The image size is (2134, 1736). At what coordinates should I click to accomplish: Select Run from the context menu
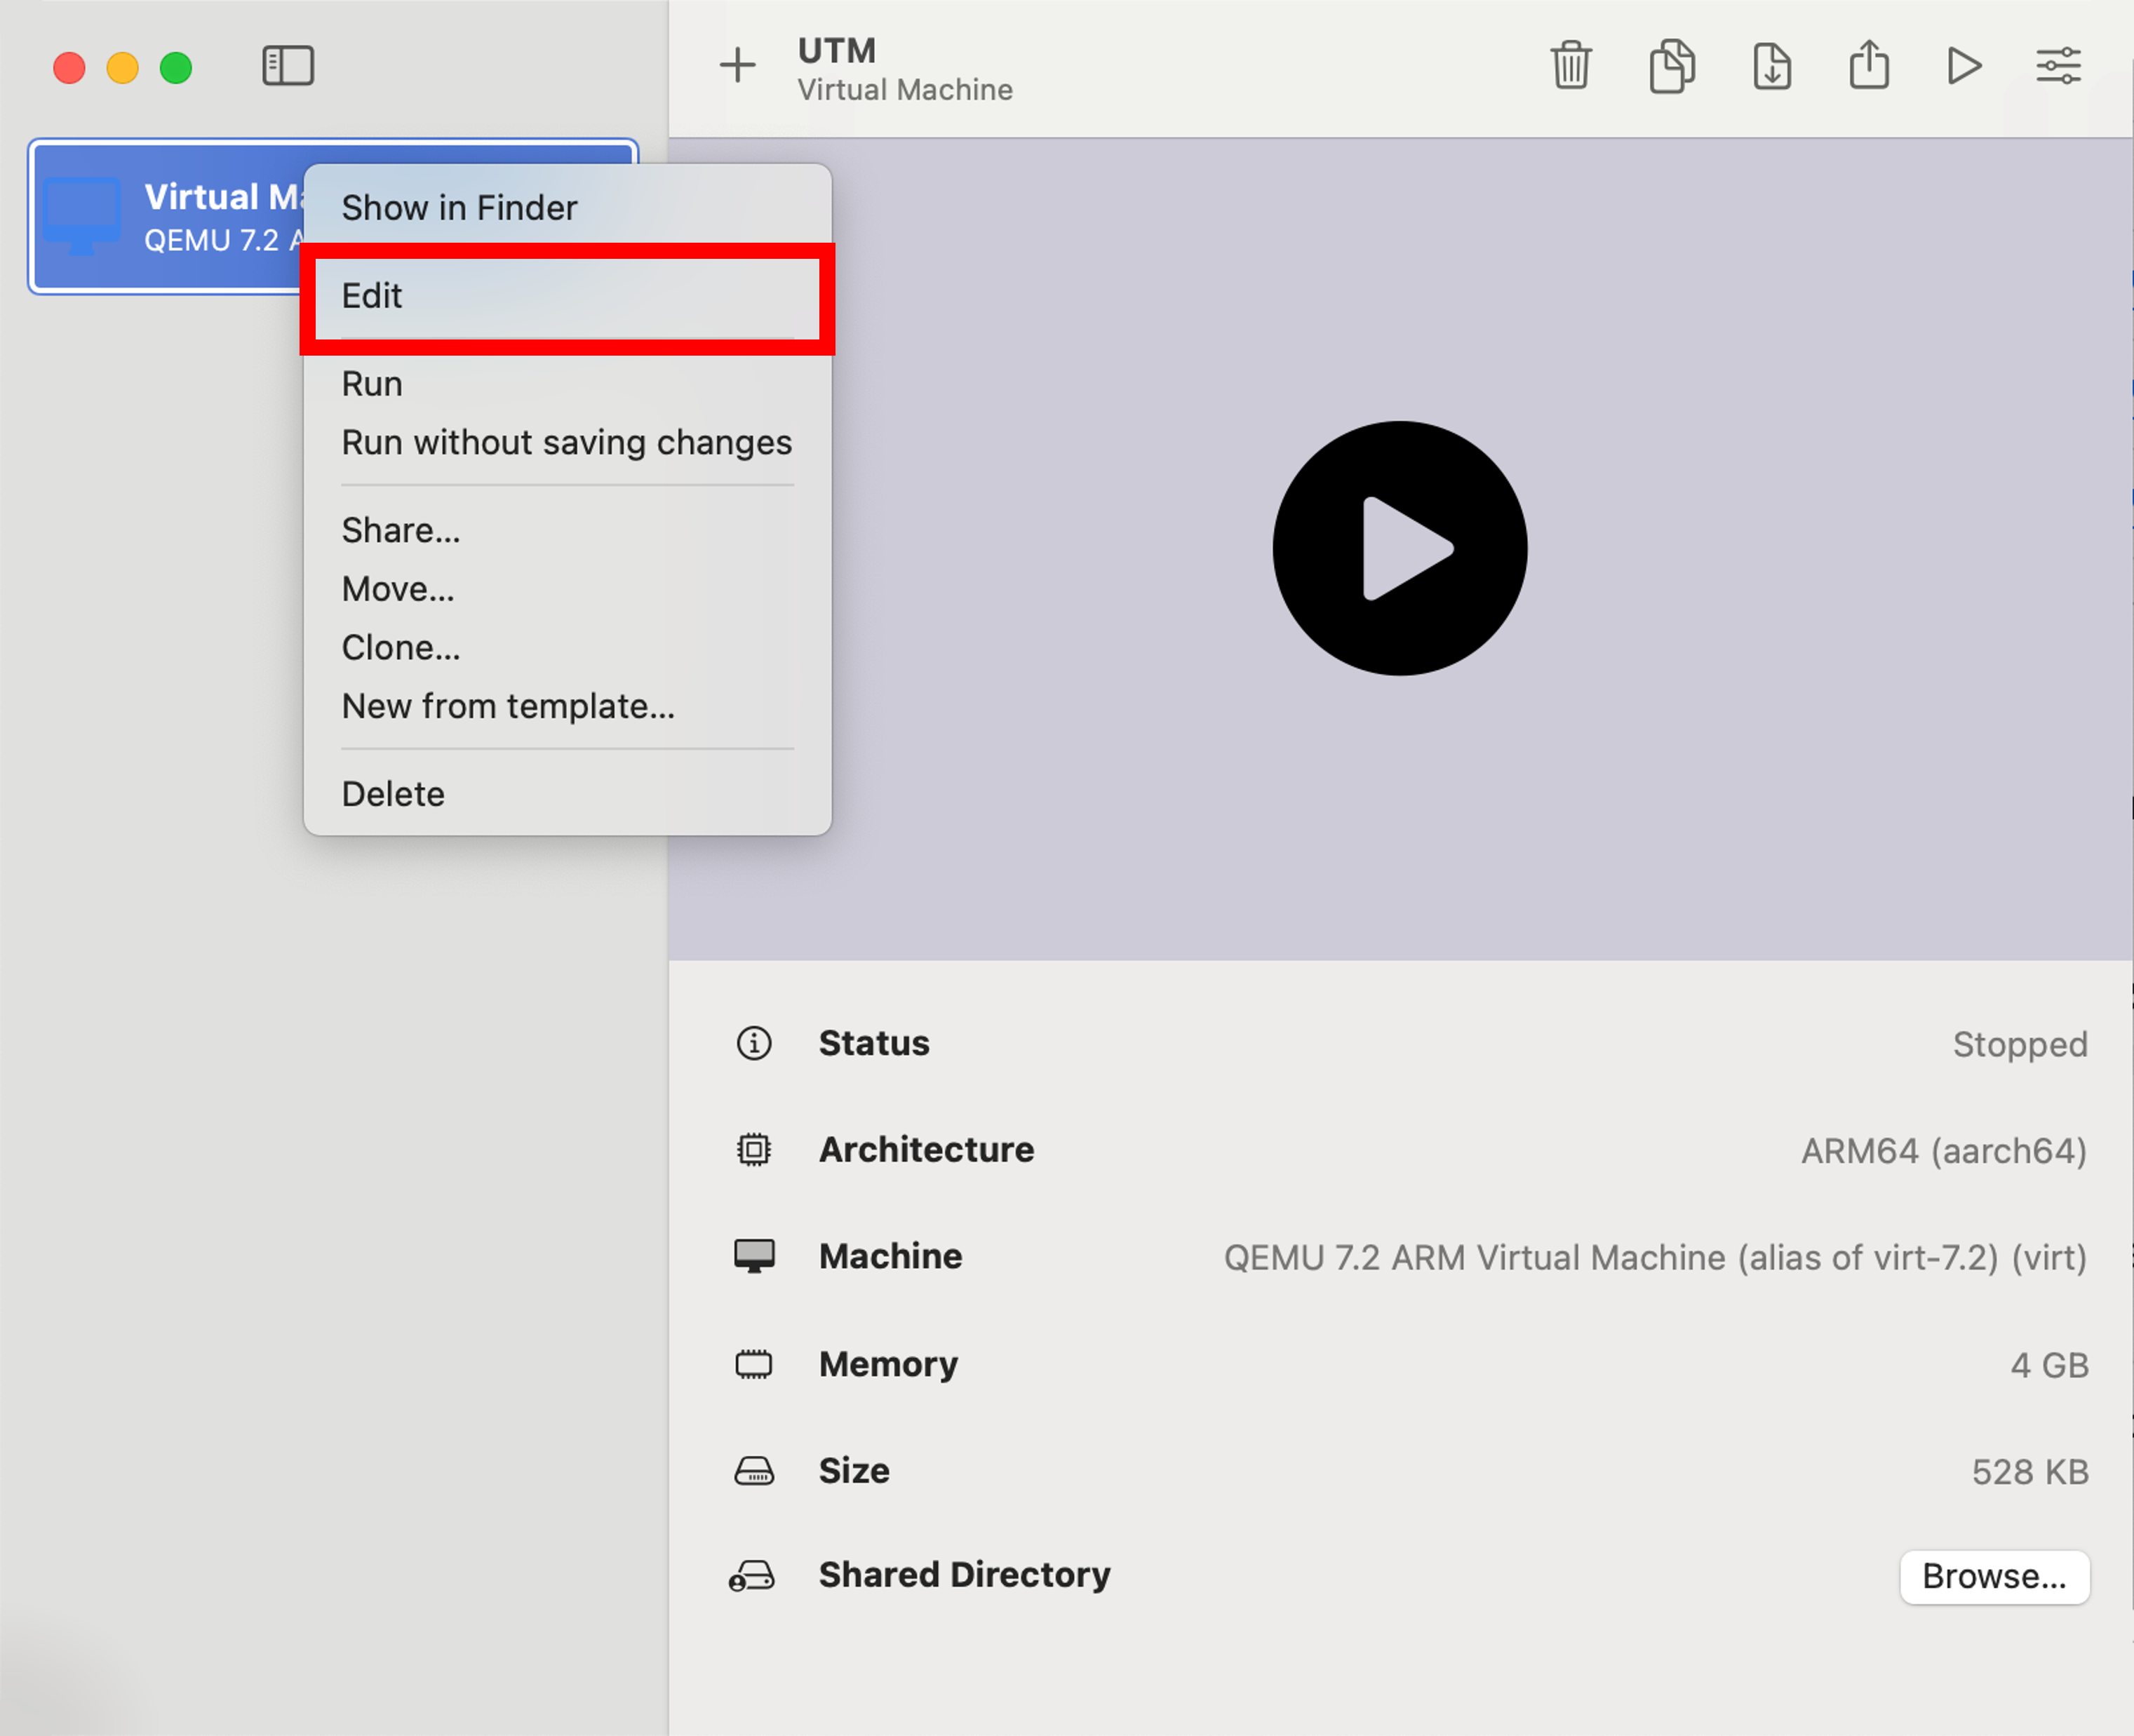point(372,384)
